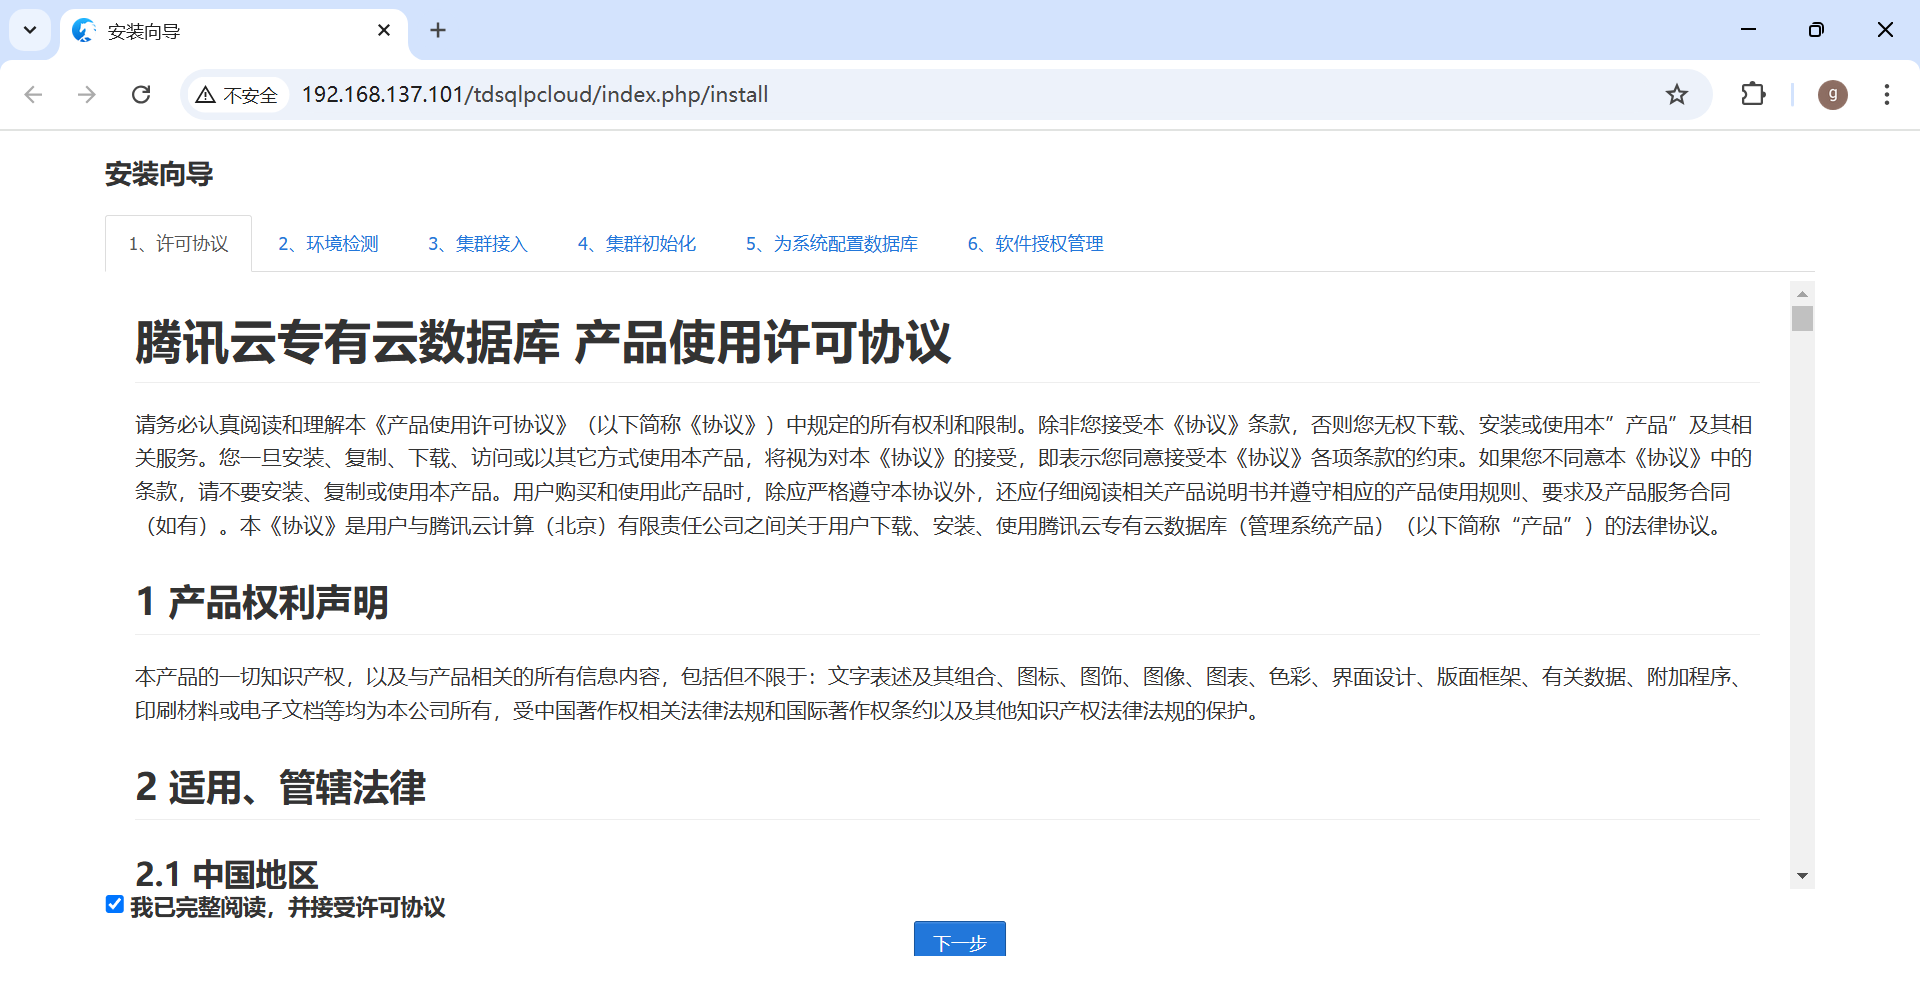Image resolution: width=1920 pixels, height=1008 pixels.
Task: Open the tab search dropdown arrow
Action: pyautogui.click(x=30, y=30)
